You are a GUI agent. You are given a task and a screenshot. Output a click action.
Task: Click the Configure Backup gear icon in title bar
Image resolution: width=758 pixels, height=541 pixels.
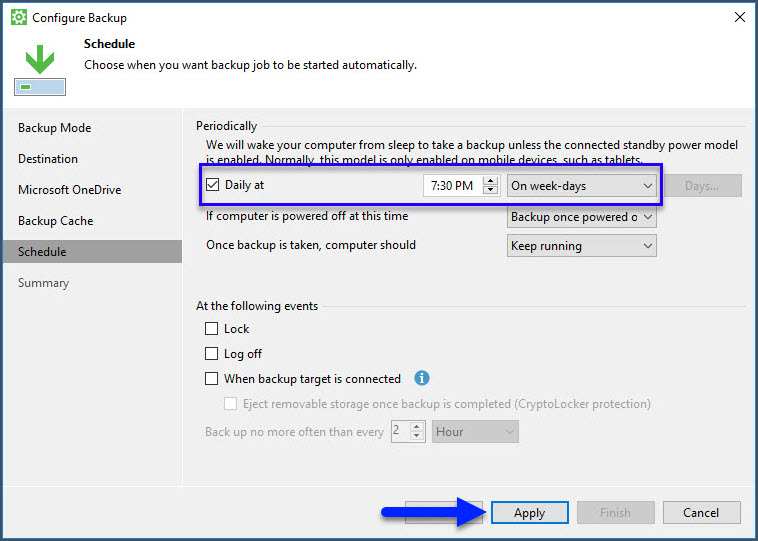(18, 18)
